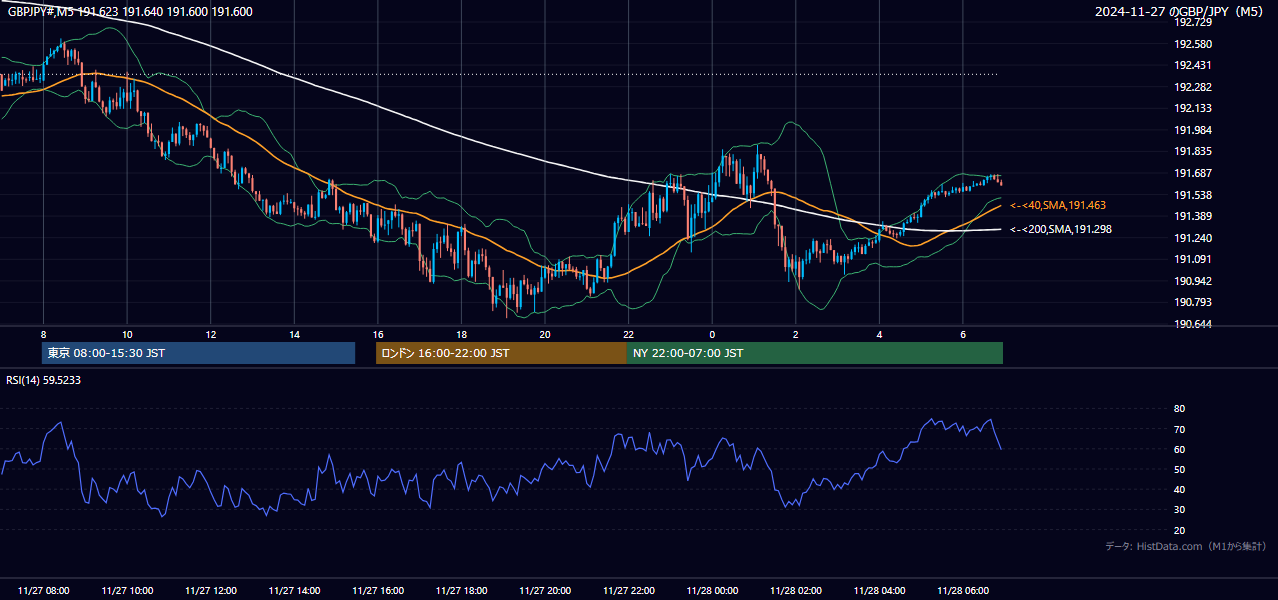Image resolution: width=1278 pixels, height=600 pixels.
Task: Click hour label 10 under the price chart
Action: tap(127, 334)
